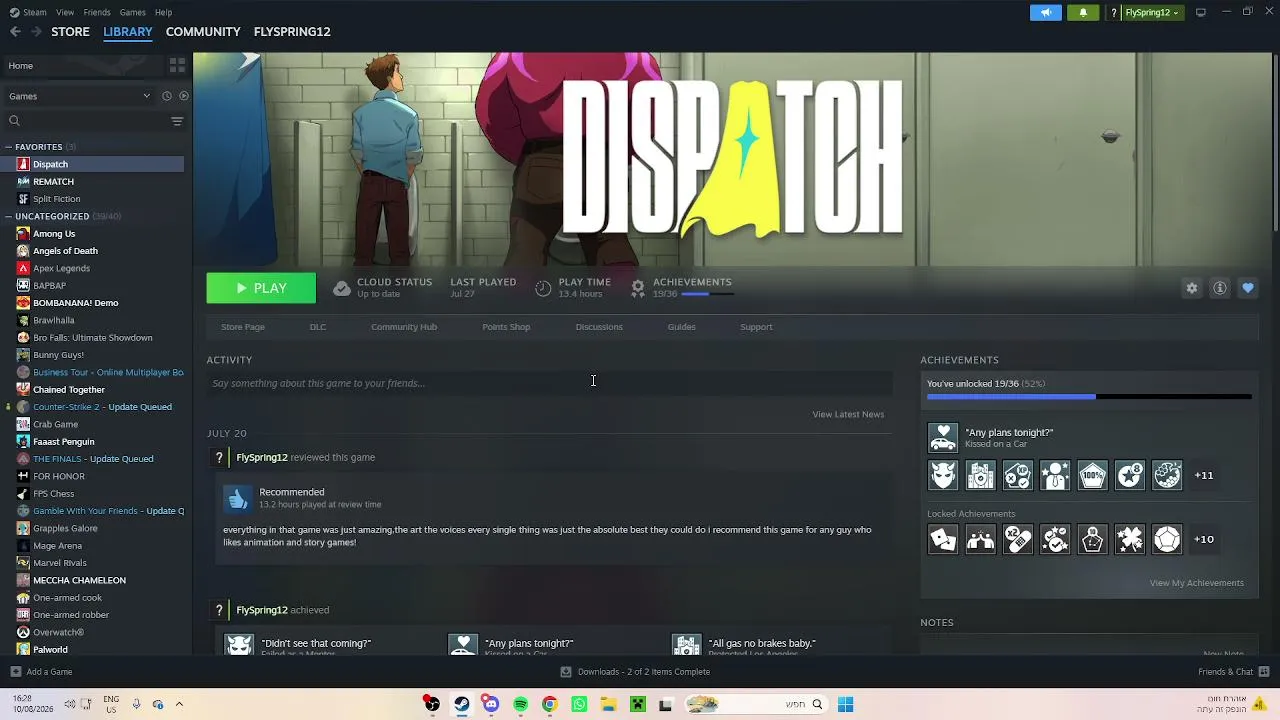Open the Friends menu
Screen dimensions: 1280x720
(97, 12)
